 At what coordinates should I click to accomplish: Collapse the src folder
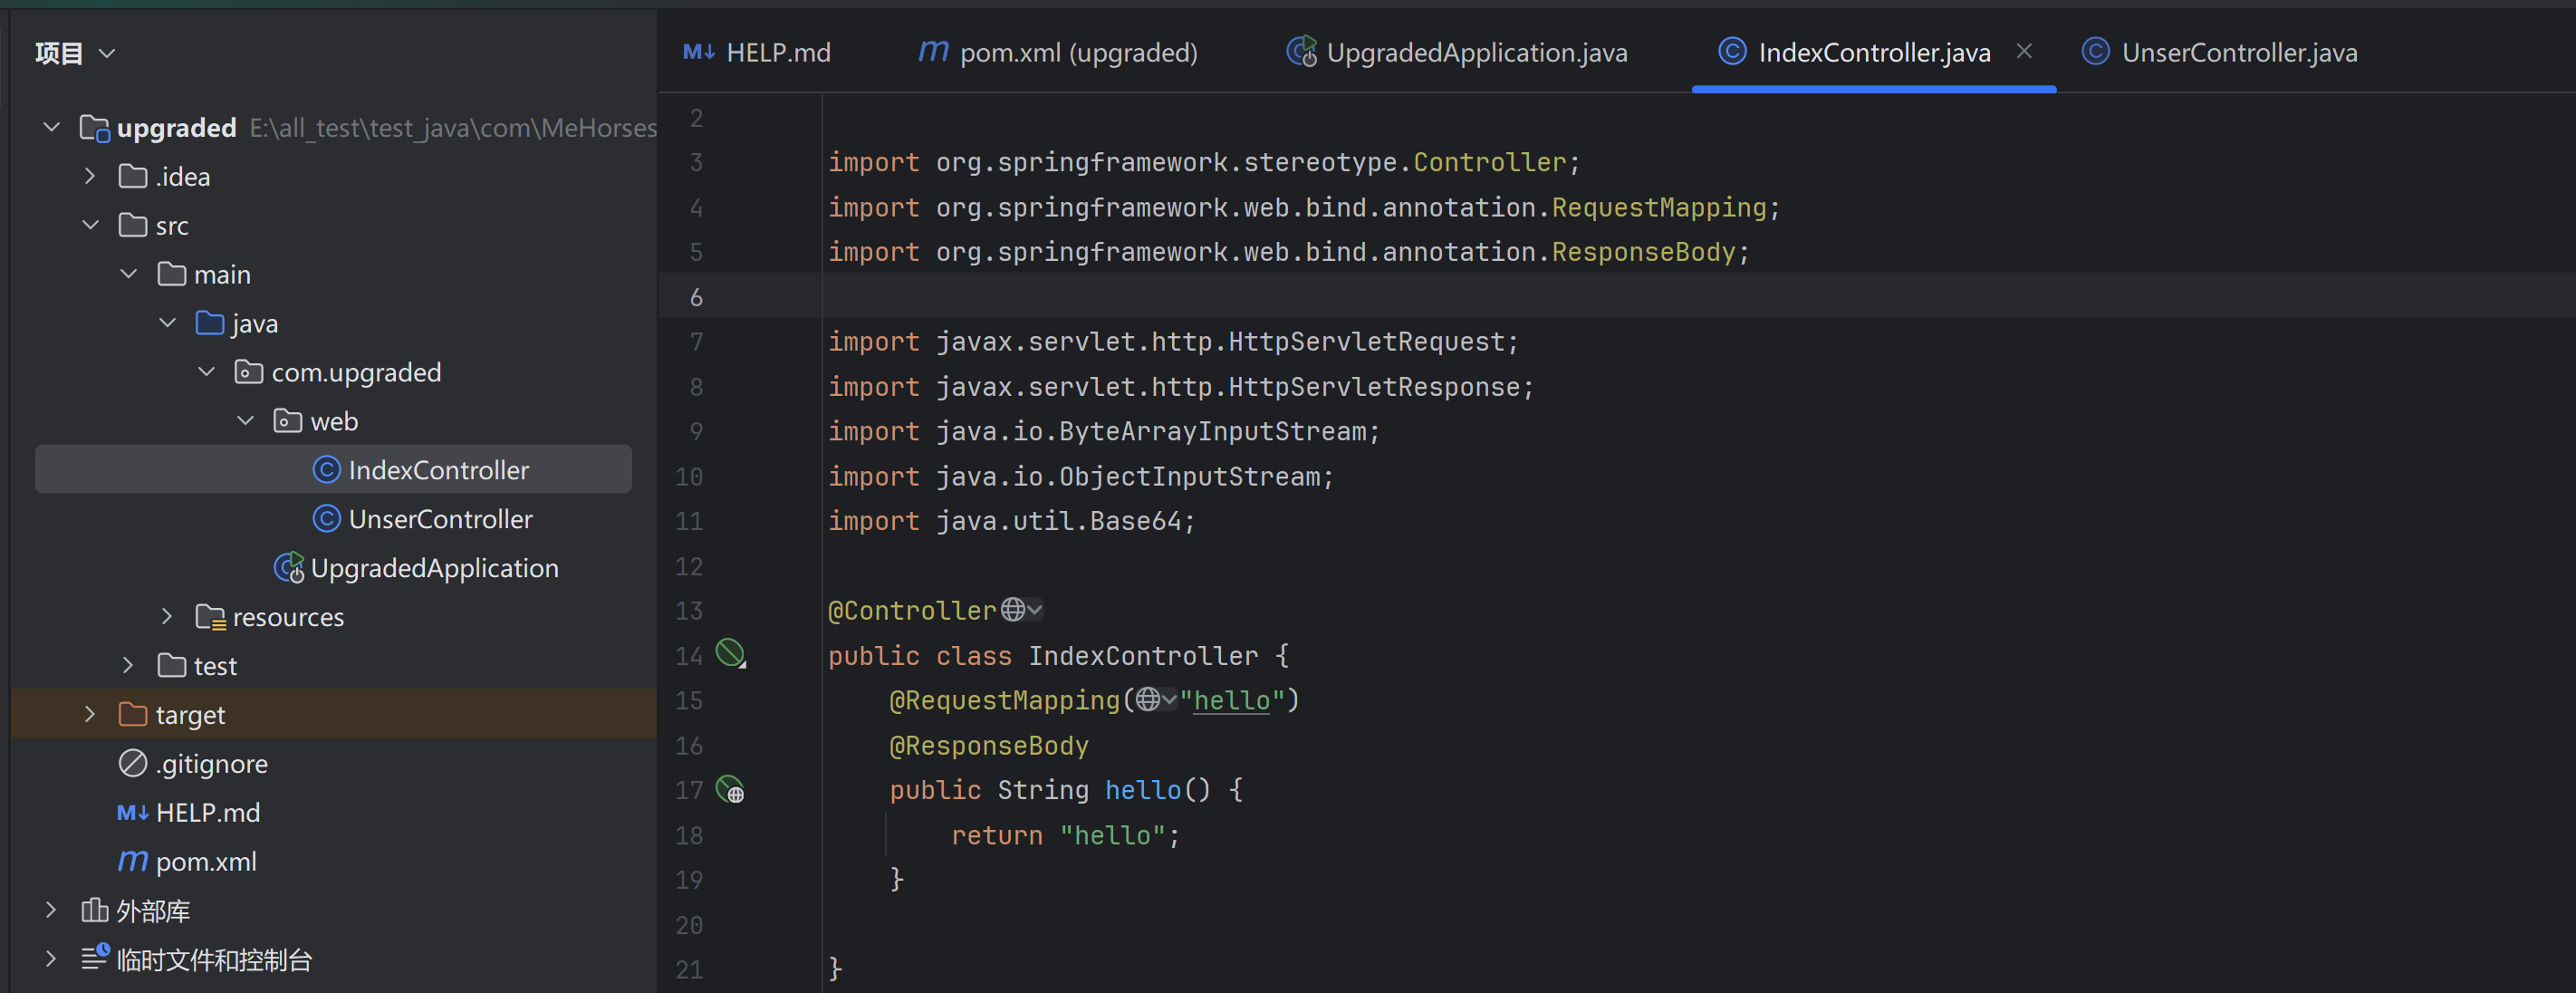click(x=90, y=225)
